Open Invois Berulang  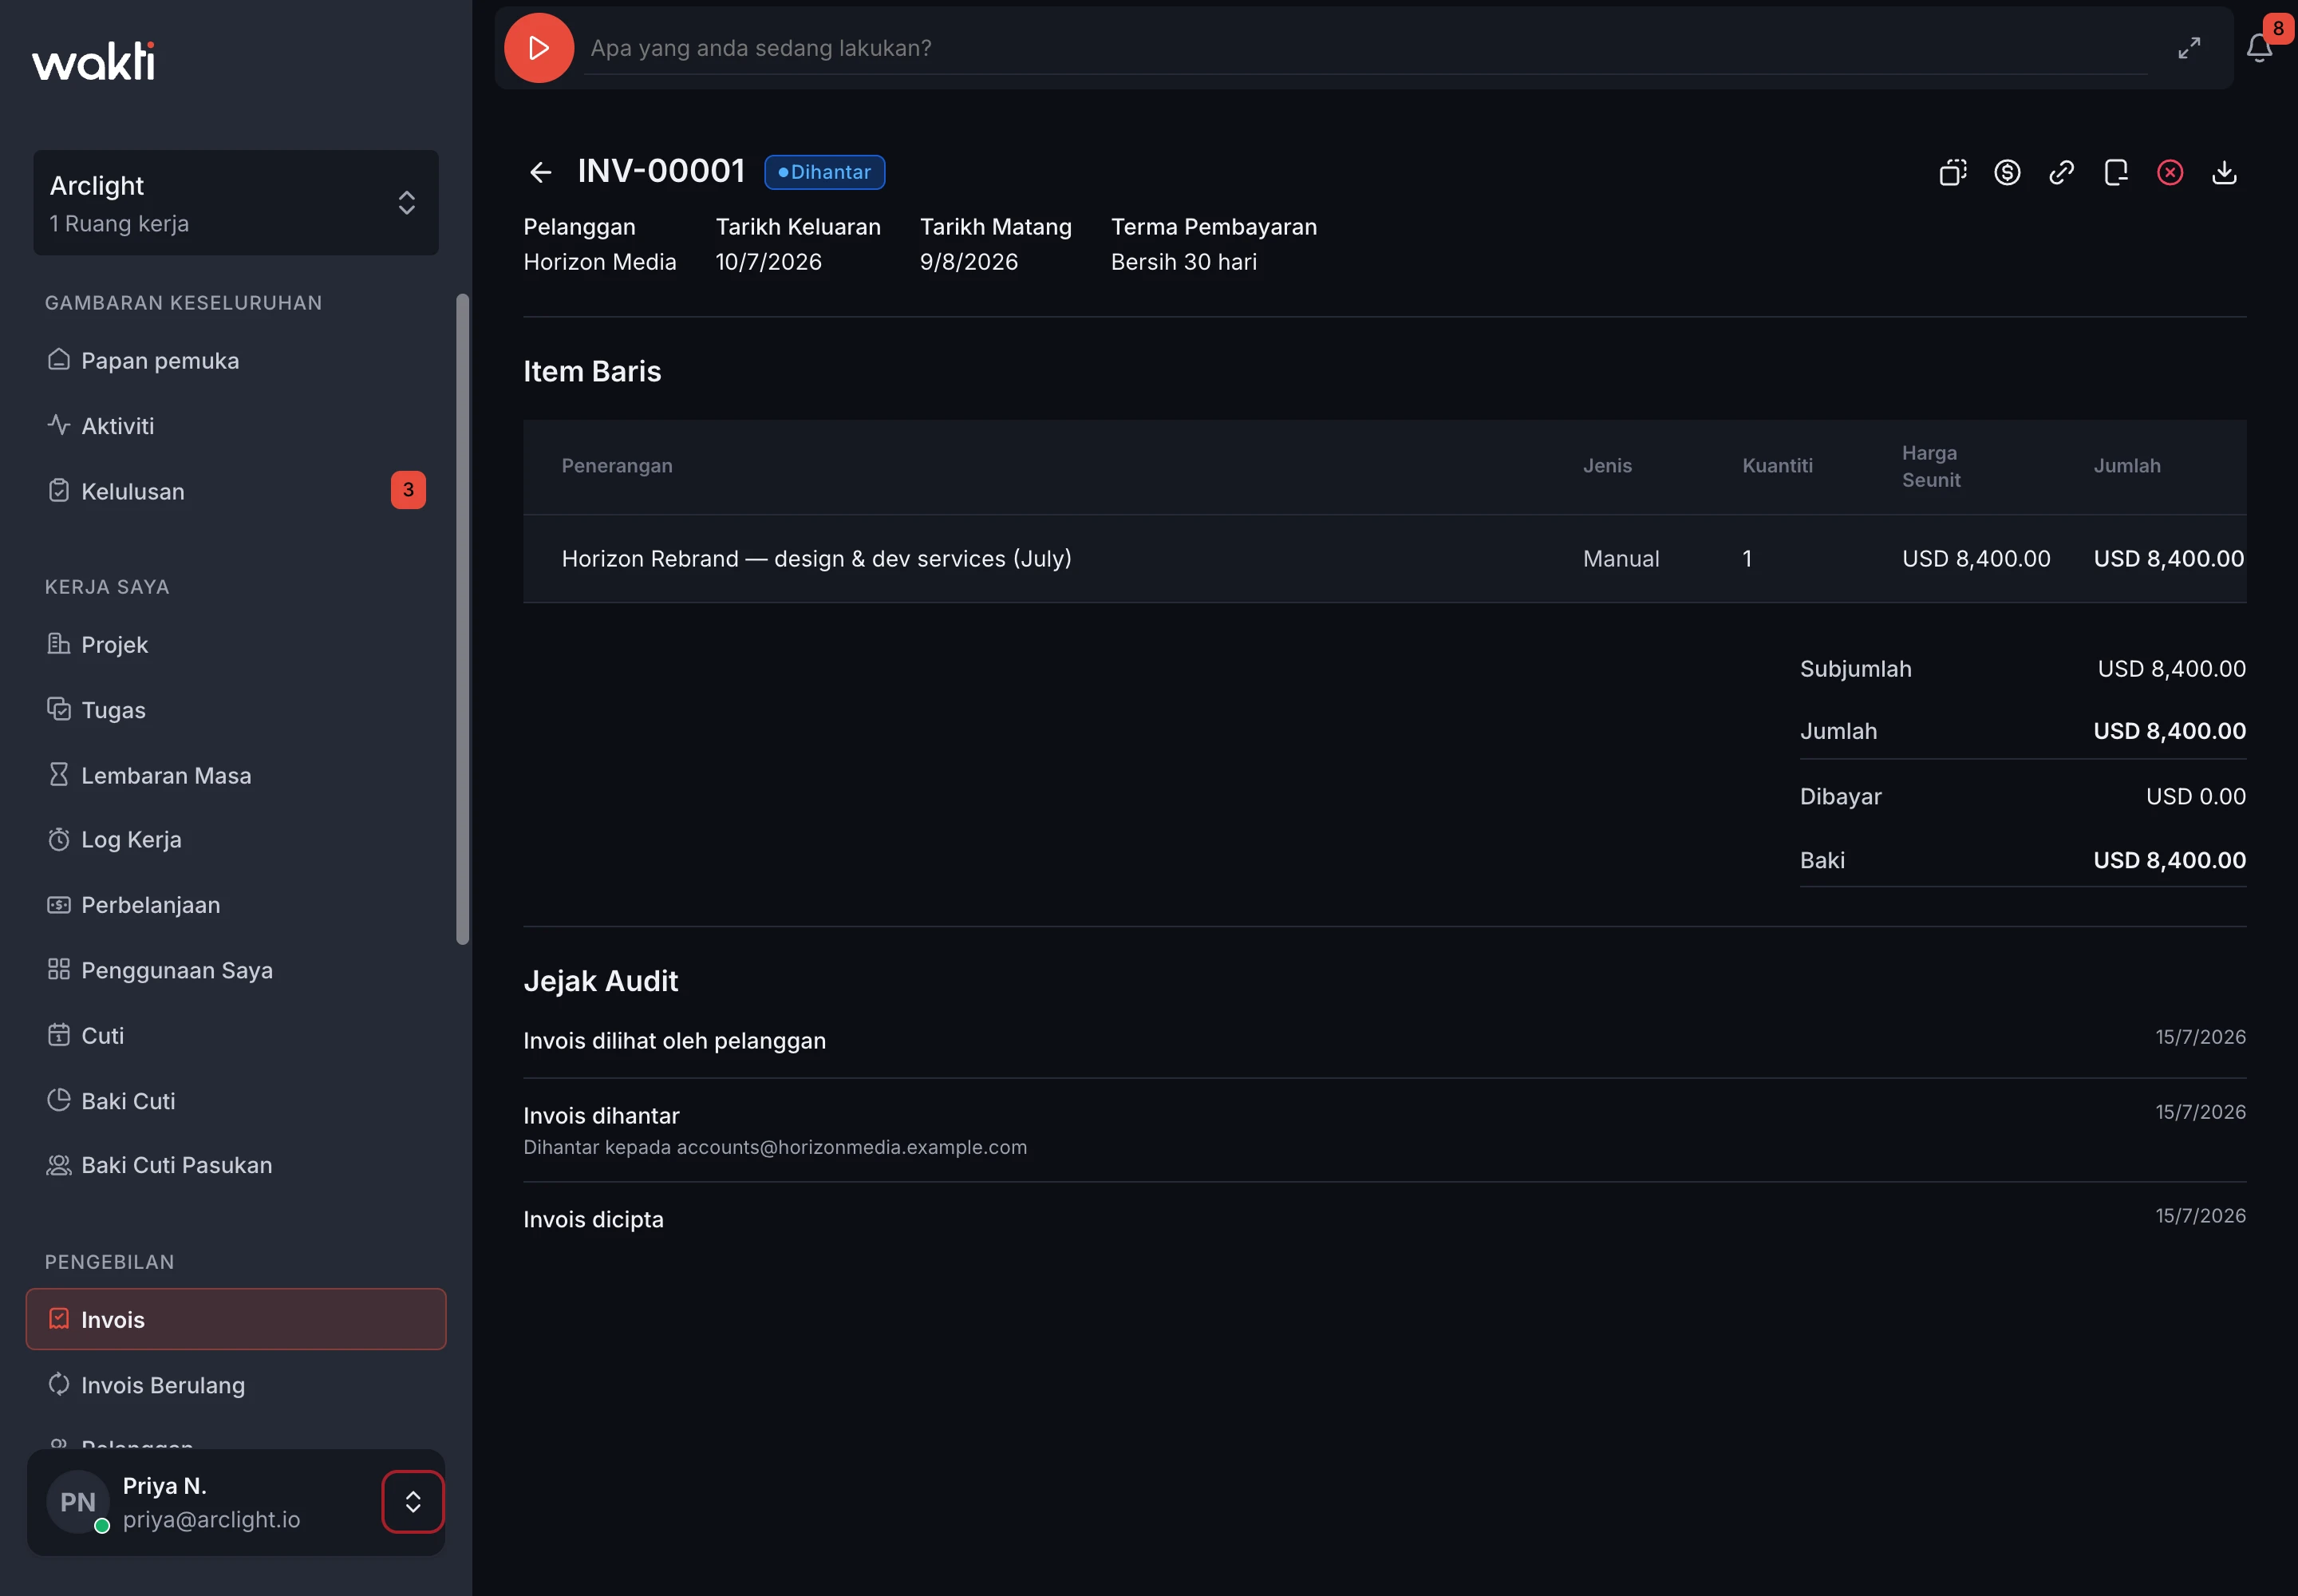pyautogui.click(x=236, y=1385)
